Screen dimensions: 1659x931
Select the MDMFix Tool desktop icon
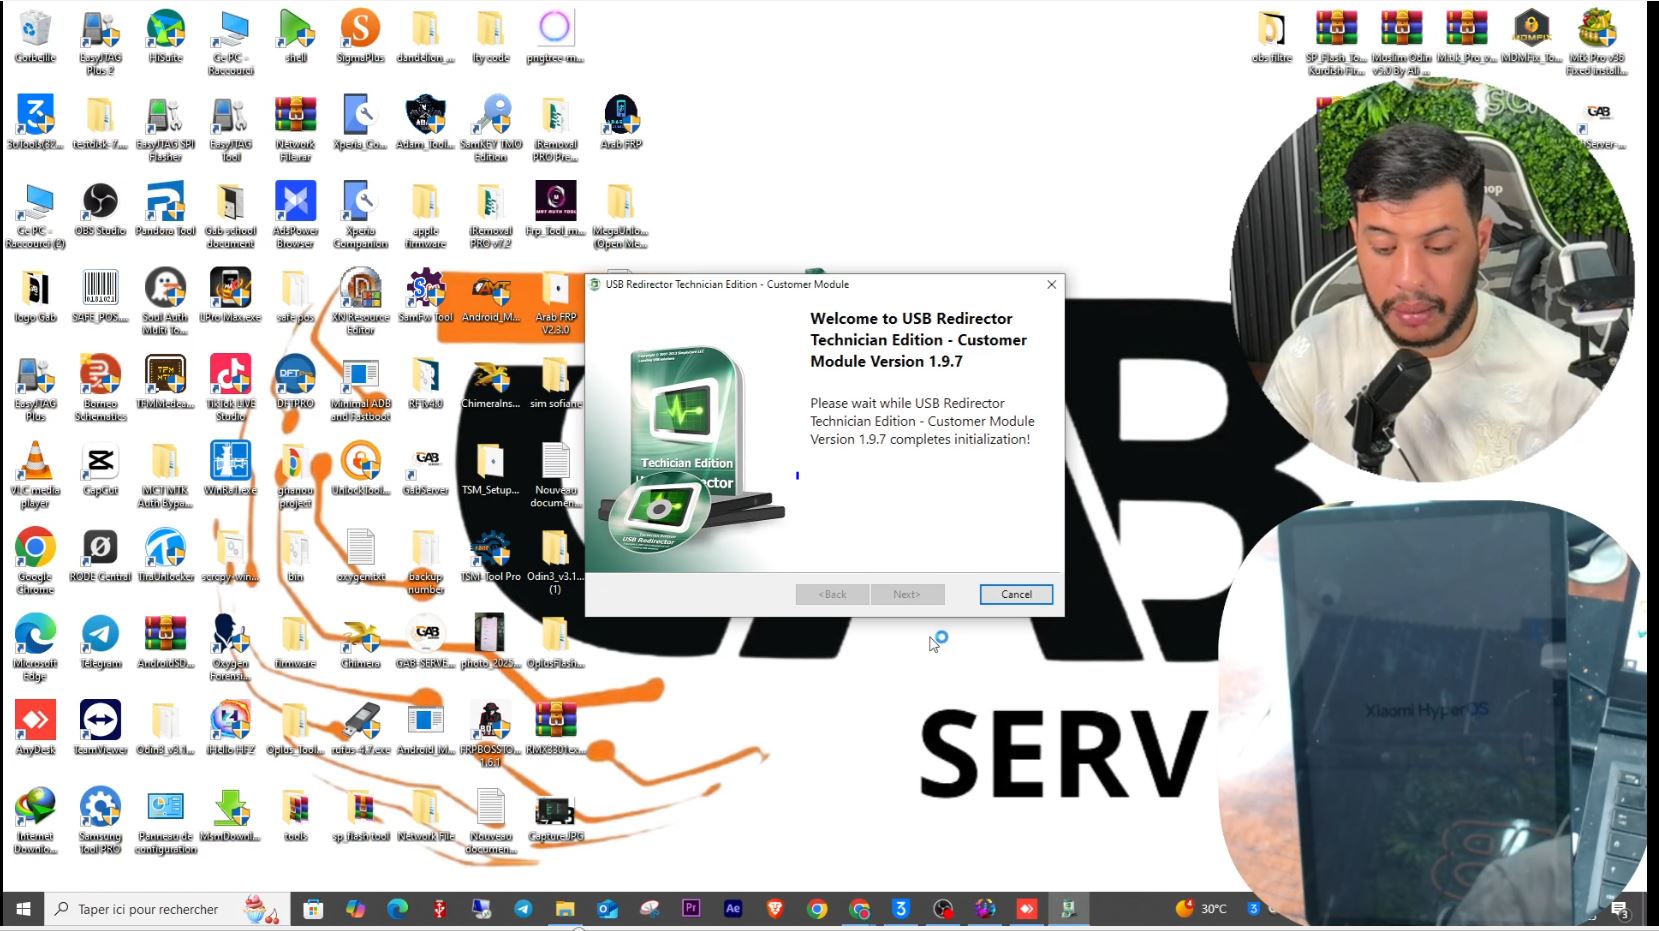click(1531, 37)
